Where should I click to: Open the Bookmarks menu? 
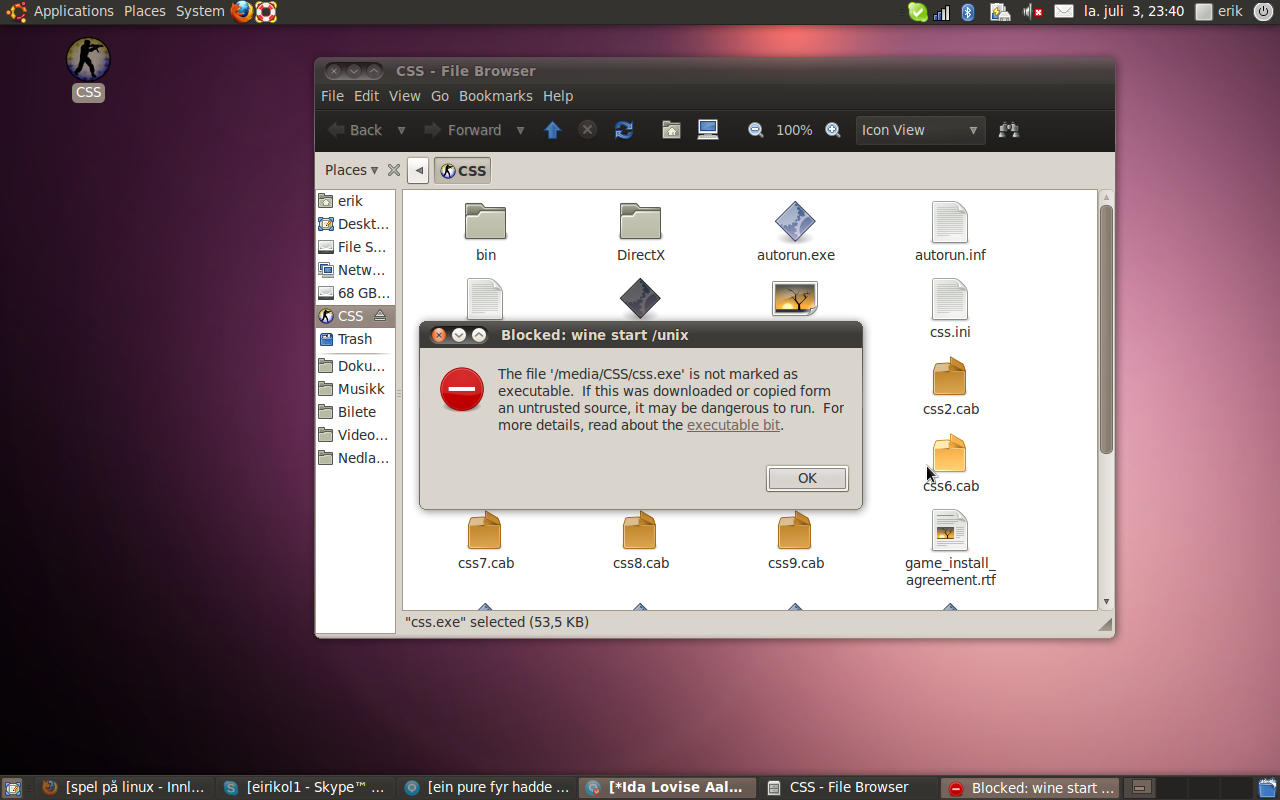[495, 96]
